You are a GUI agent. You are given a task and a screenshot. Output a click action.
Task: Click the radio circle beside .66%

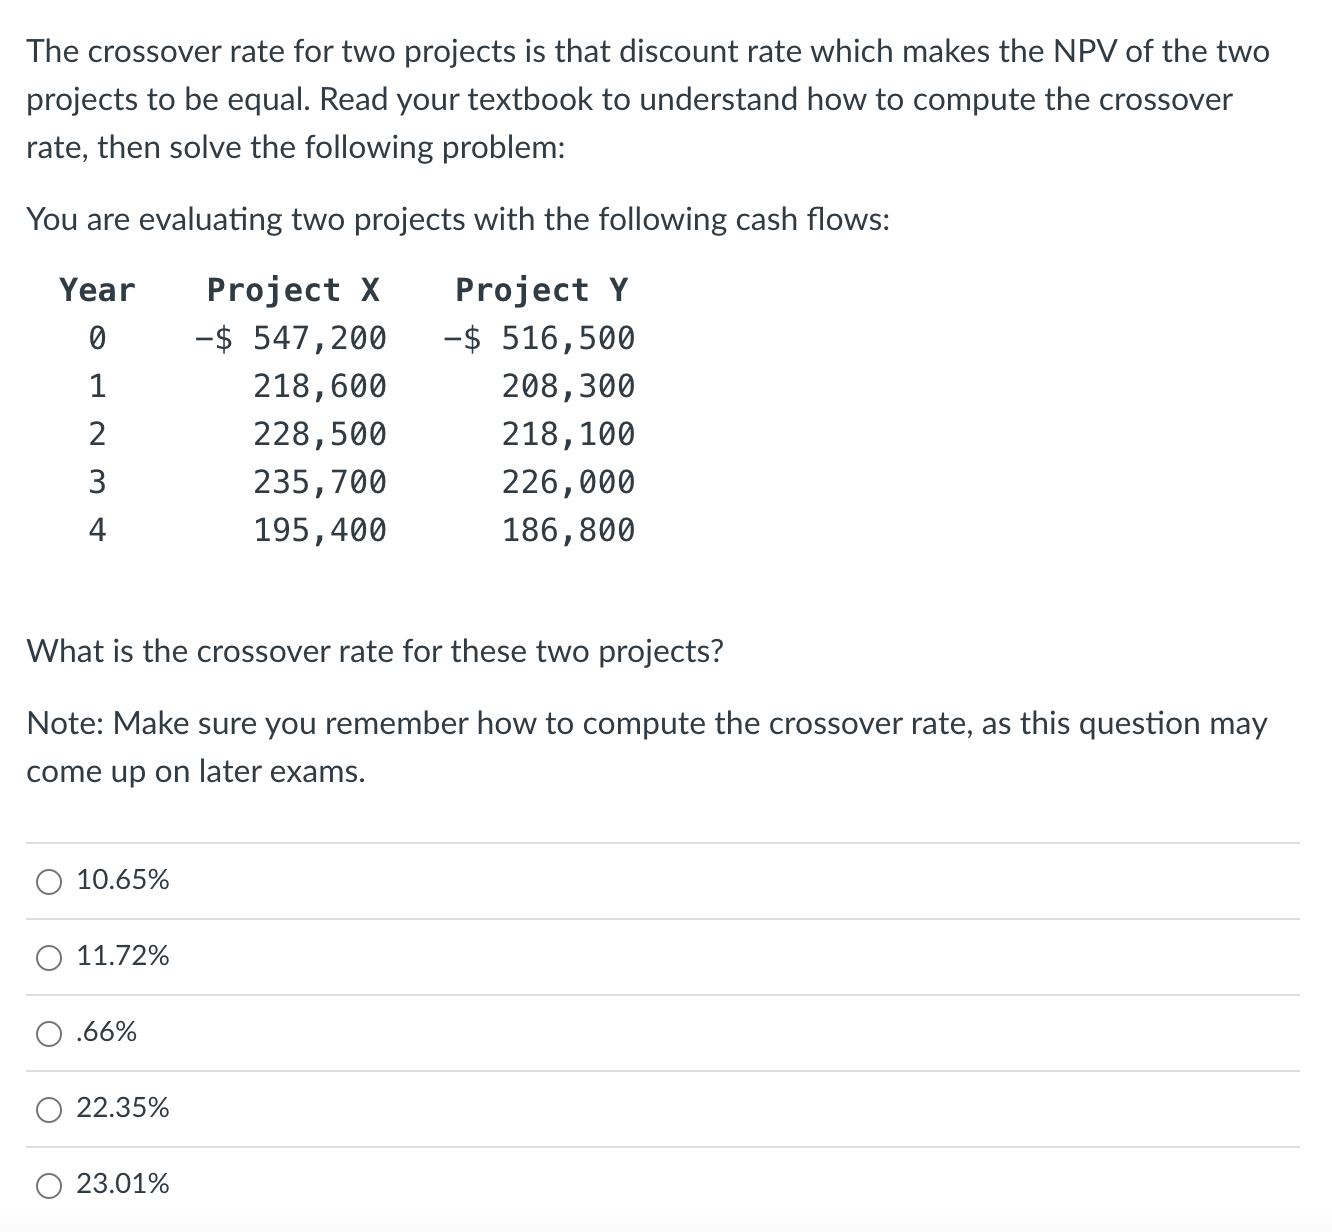point(47,1033)
